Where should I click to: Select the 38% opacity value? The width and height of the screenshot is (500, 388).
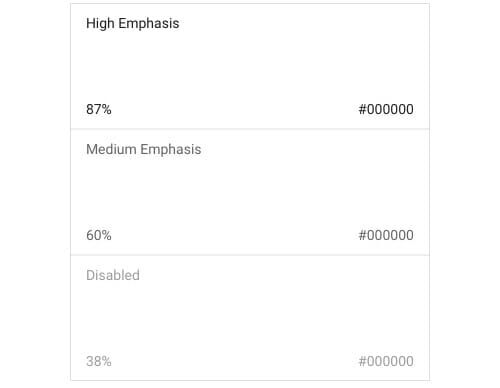99,361
